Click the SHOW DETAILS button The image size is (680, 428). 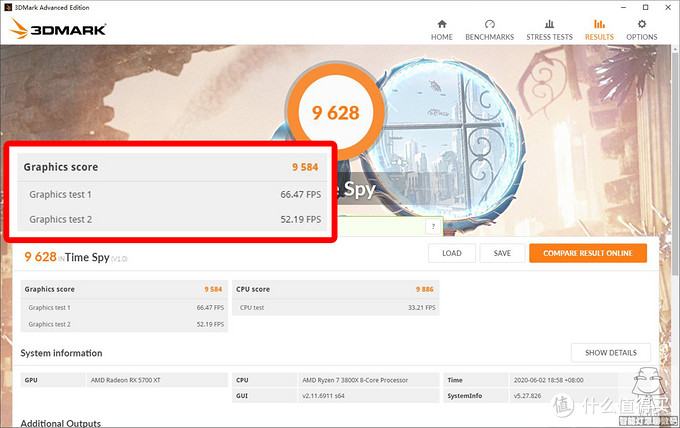tap(611, 353)
